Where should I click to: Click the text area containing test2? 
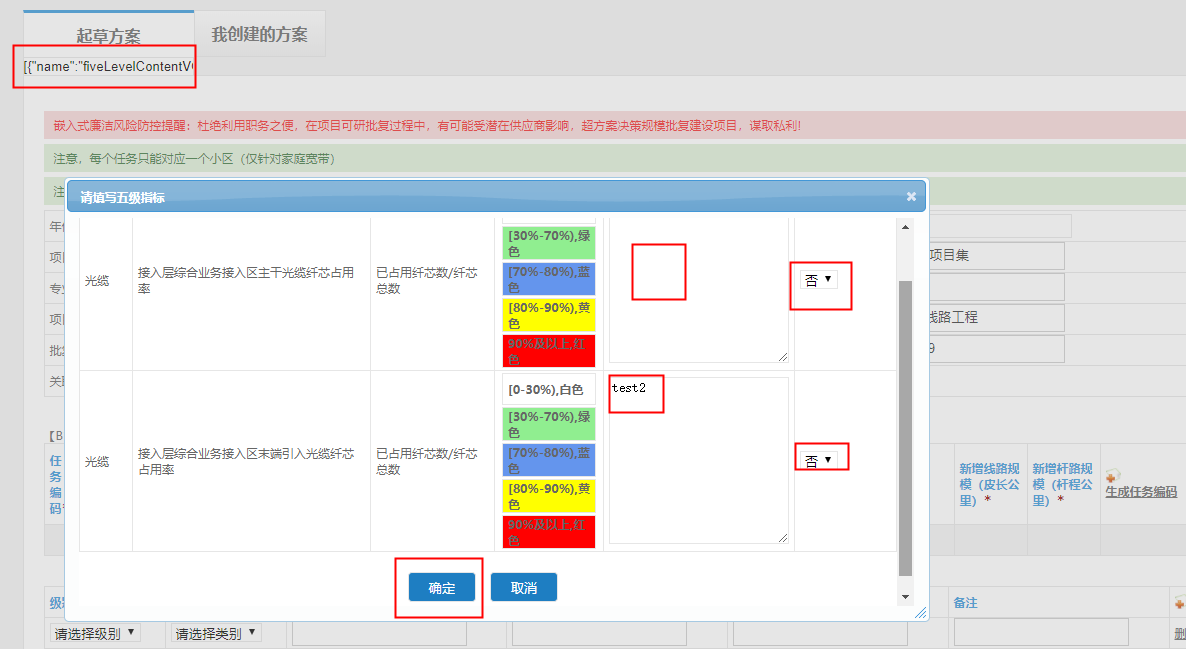click(x=698, y=460)
